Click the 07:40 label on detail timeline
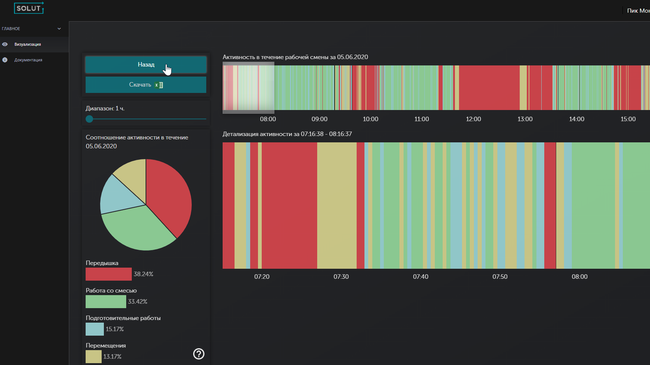The height and width of the screenshot is (365, 650). point(420,277)
